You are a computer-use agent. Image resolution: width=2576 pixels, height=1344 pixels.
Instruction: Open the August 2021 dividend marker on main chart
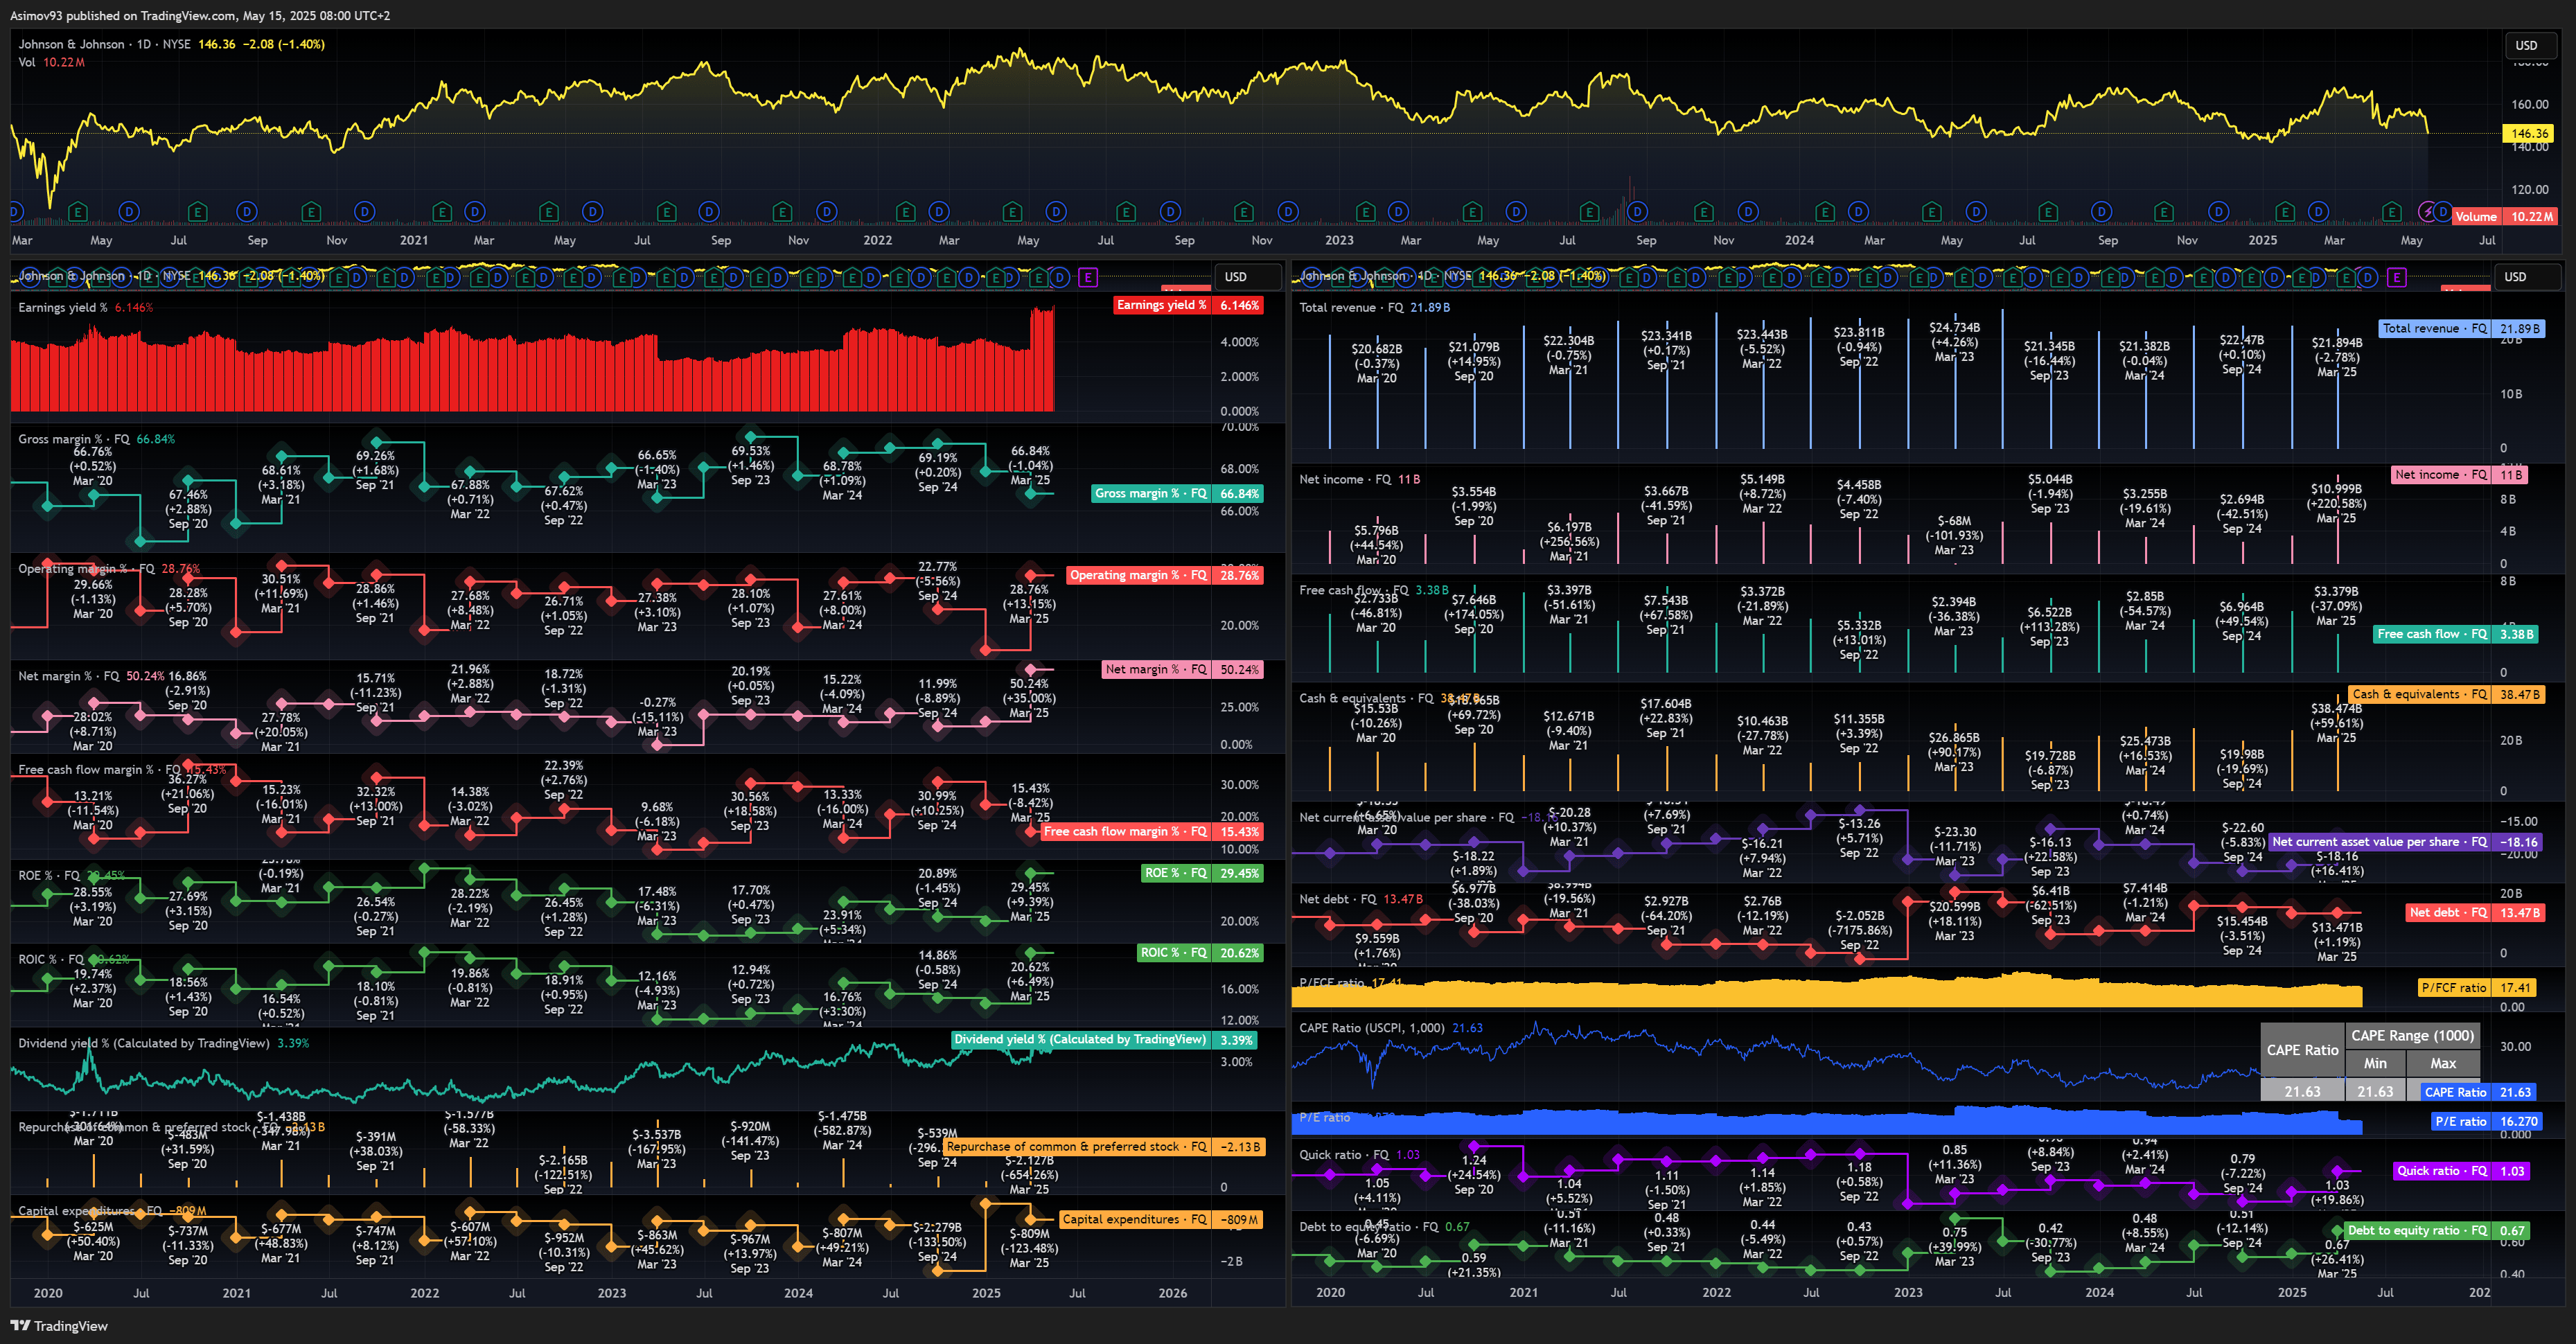click(x=709, y=212)
